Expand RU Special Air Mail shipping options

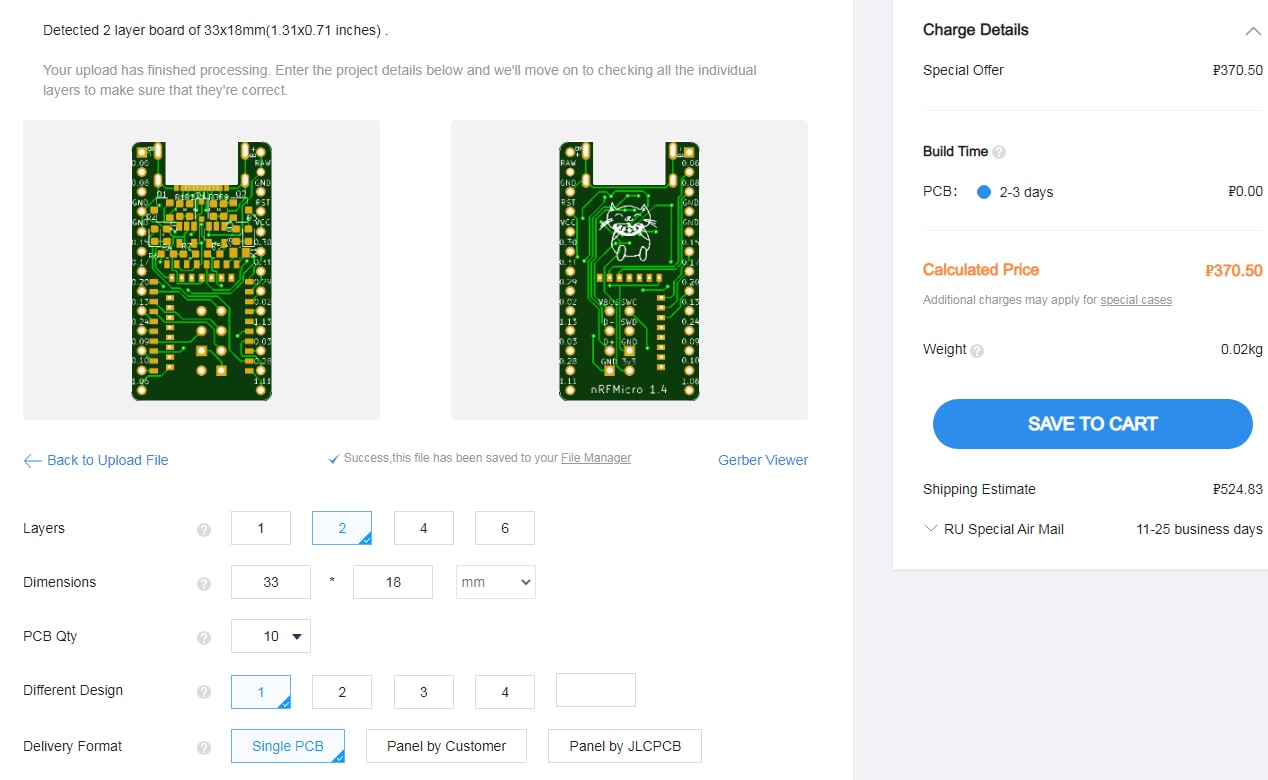[931, 529]
